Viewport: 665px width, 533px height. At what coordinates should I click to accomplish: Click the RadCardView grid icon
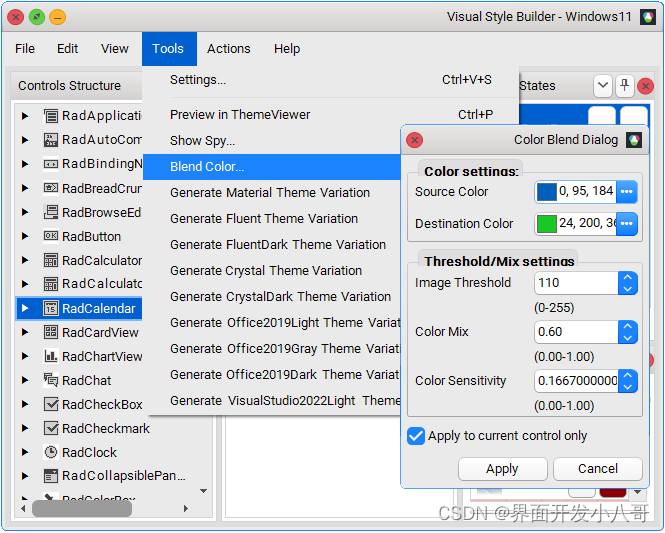coord(51,332)
